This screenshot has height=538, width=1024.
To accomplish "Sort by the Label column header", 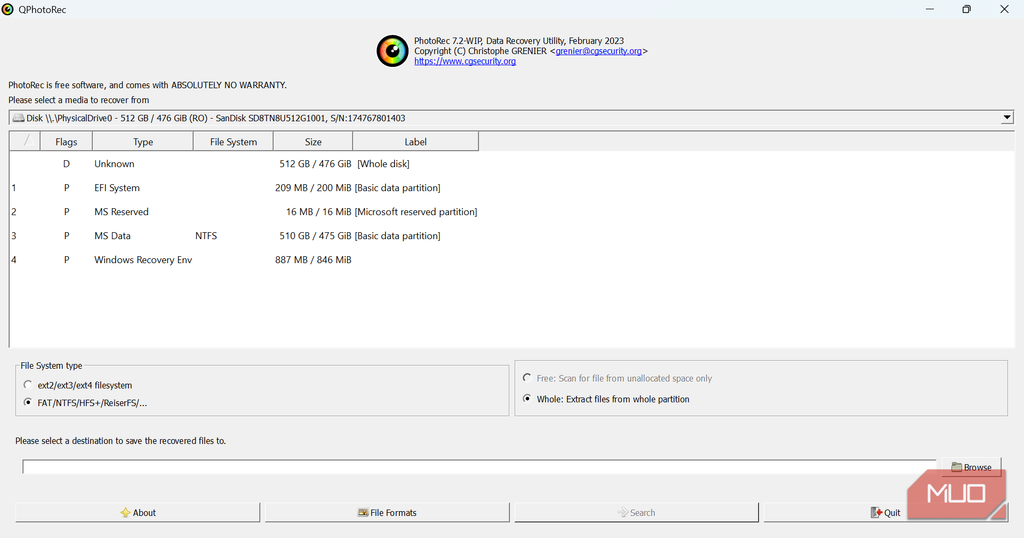I will [415, 142].
